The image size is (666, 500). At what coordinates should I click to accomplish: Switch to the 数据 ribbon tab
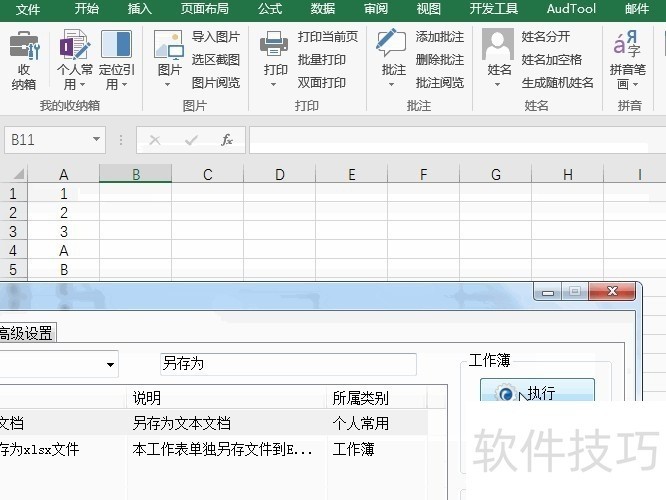pyautogui.click(x=322, y=8)
